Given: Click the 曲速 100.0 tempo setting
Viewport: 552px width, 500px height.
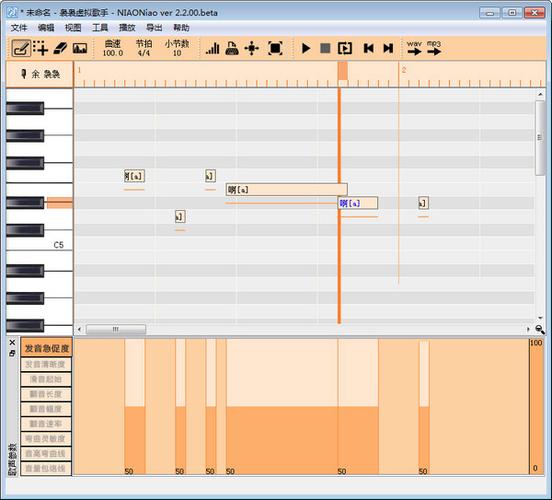Looking at the screenshot, I should point(113,48).
